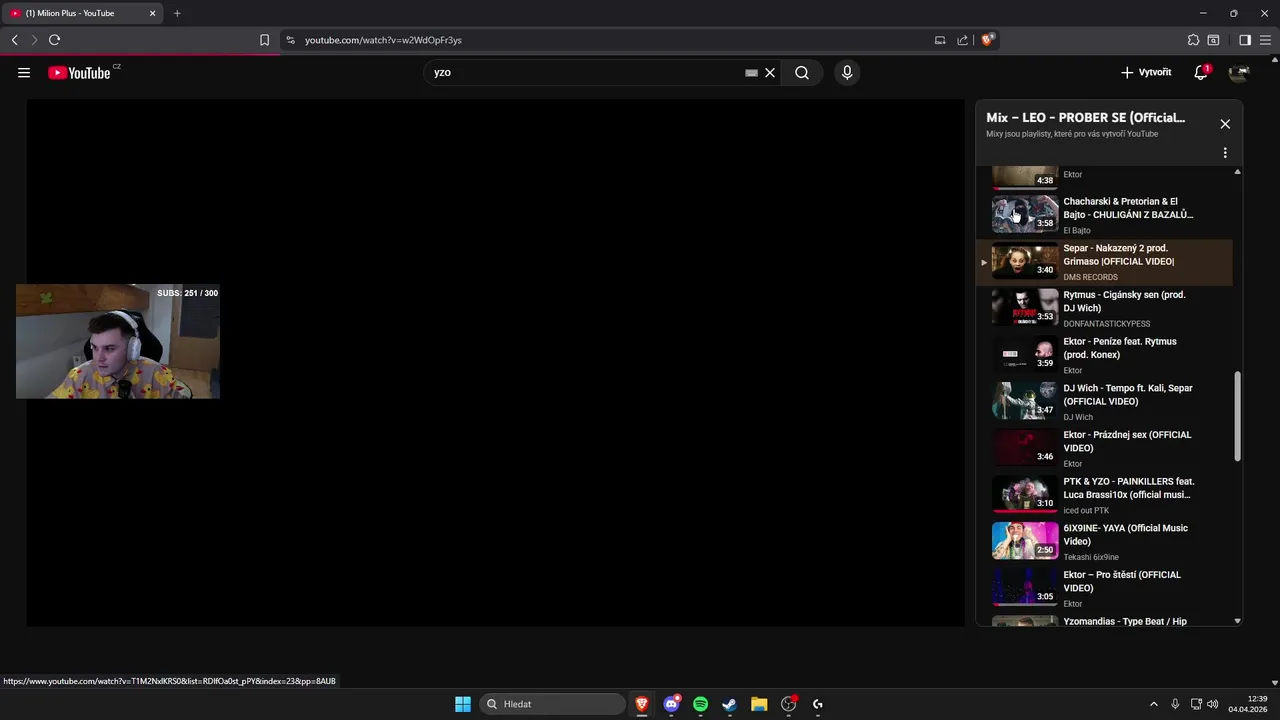The height and width of the screenshot is (720, 1280).
Task: Clear the search query with X
Action: pyautogui.click(x=770, y=73)
